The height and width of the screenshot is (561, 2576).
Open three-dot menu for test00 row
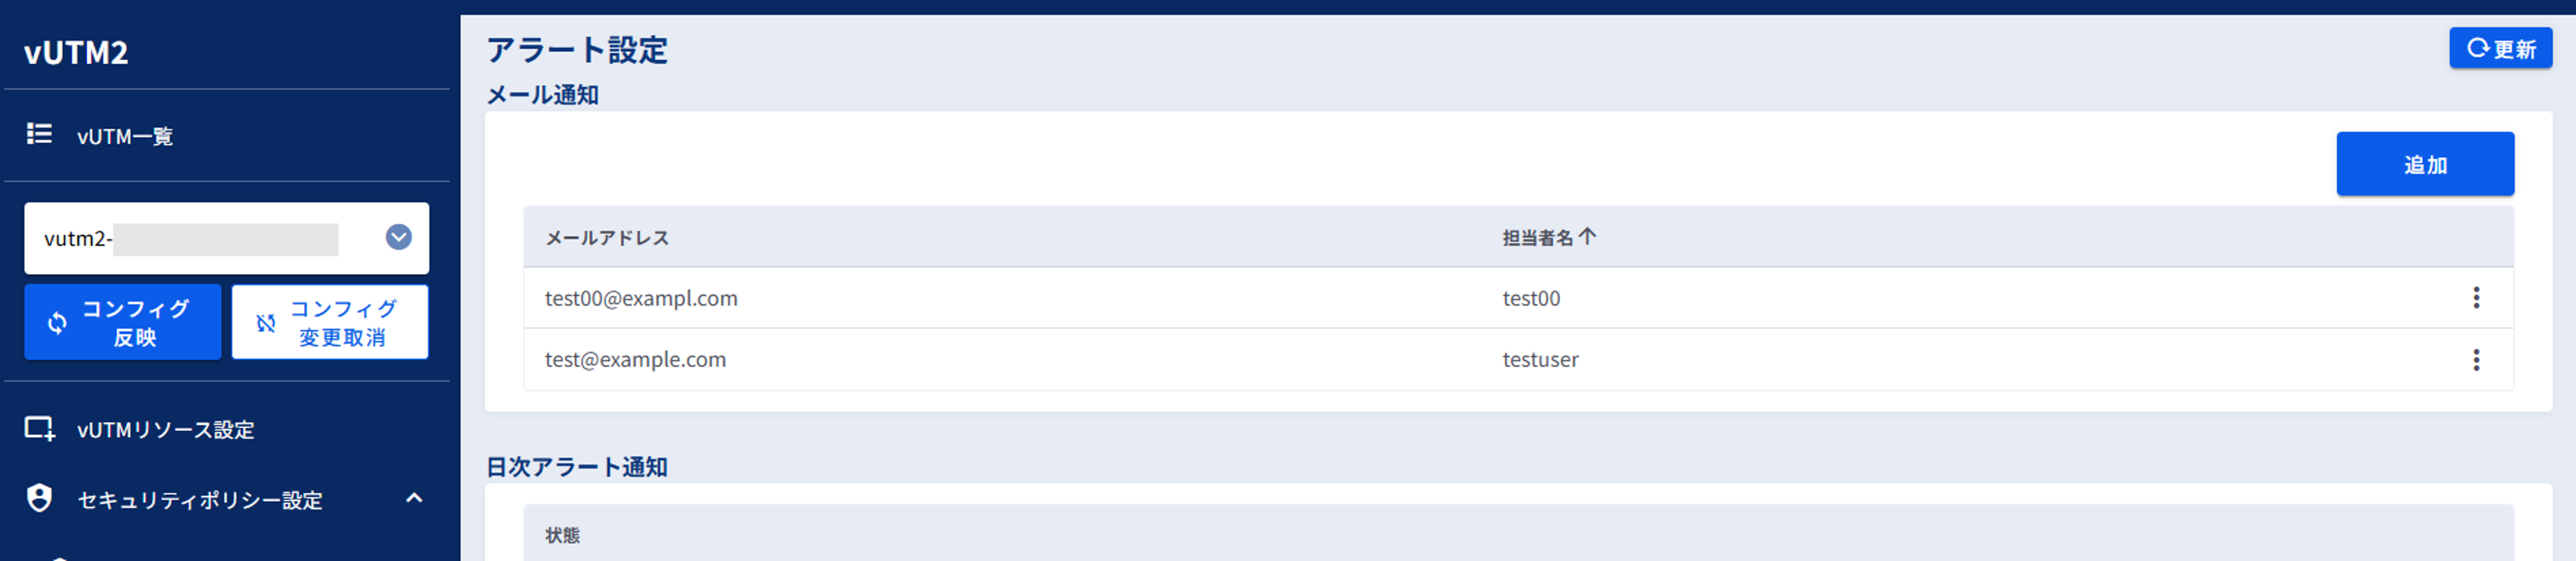[x=2476, y=298]
